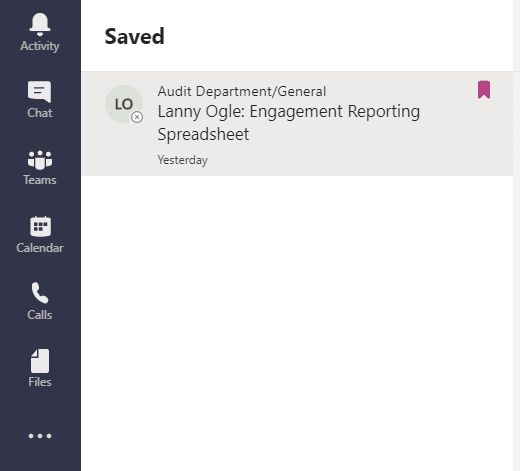Open the Calls phone icon
This screenshot has height=471, width=520.
40,293
